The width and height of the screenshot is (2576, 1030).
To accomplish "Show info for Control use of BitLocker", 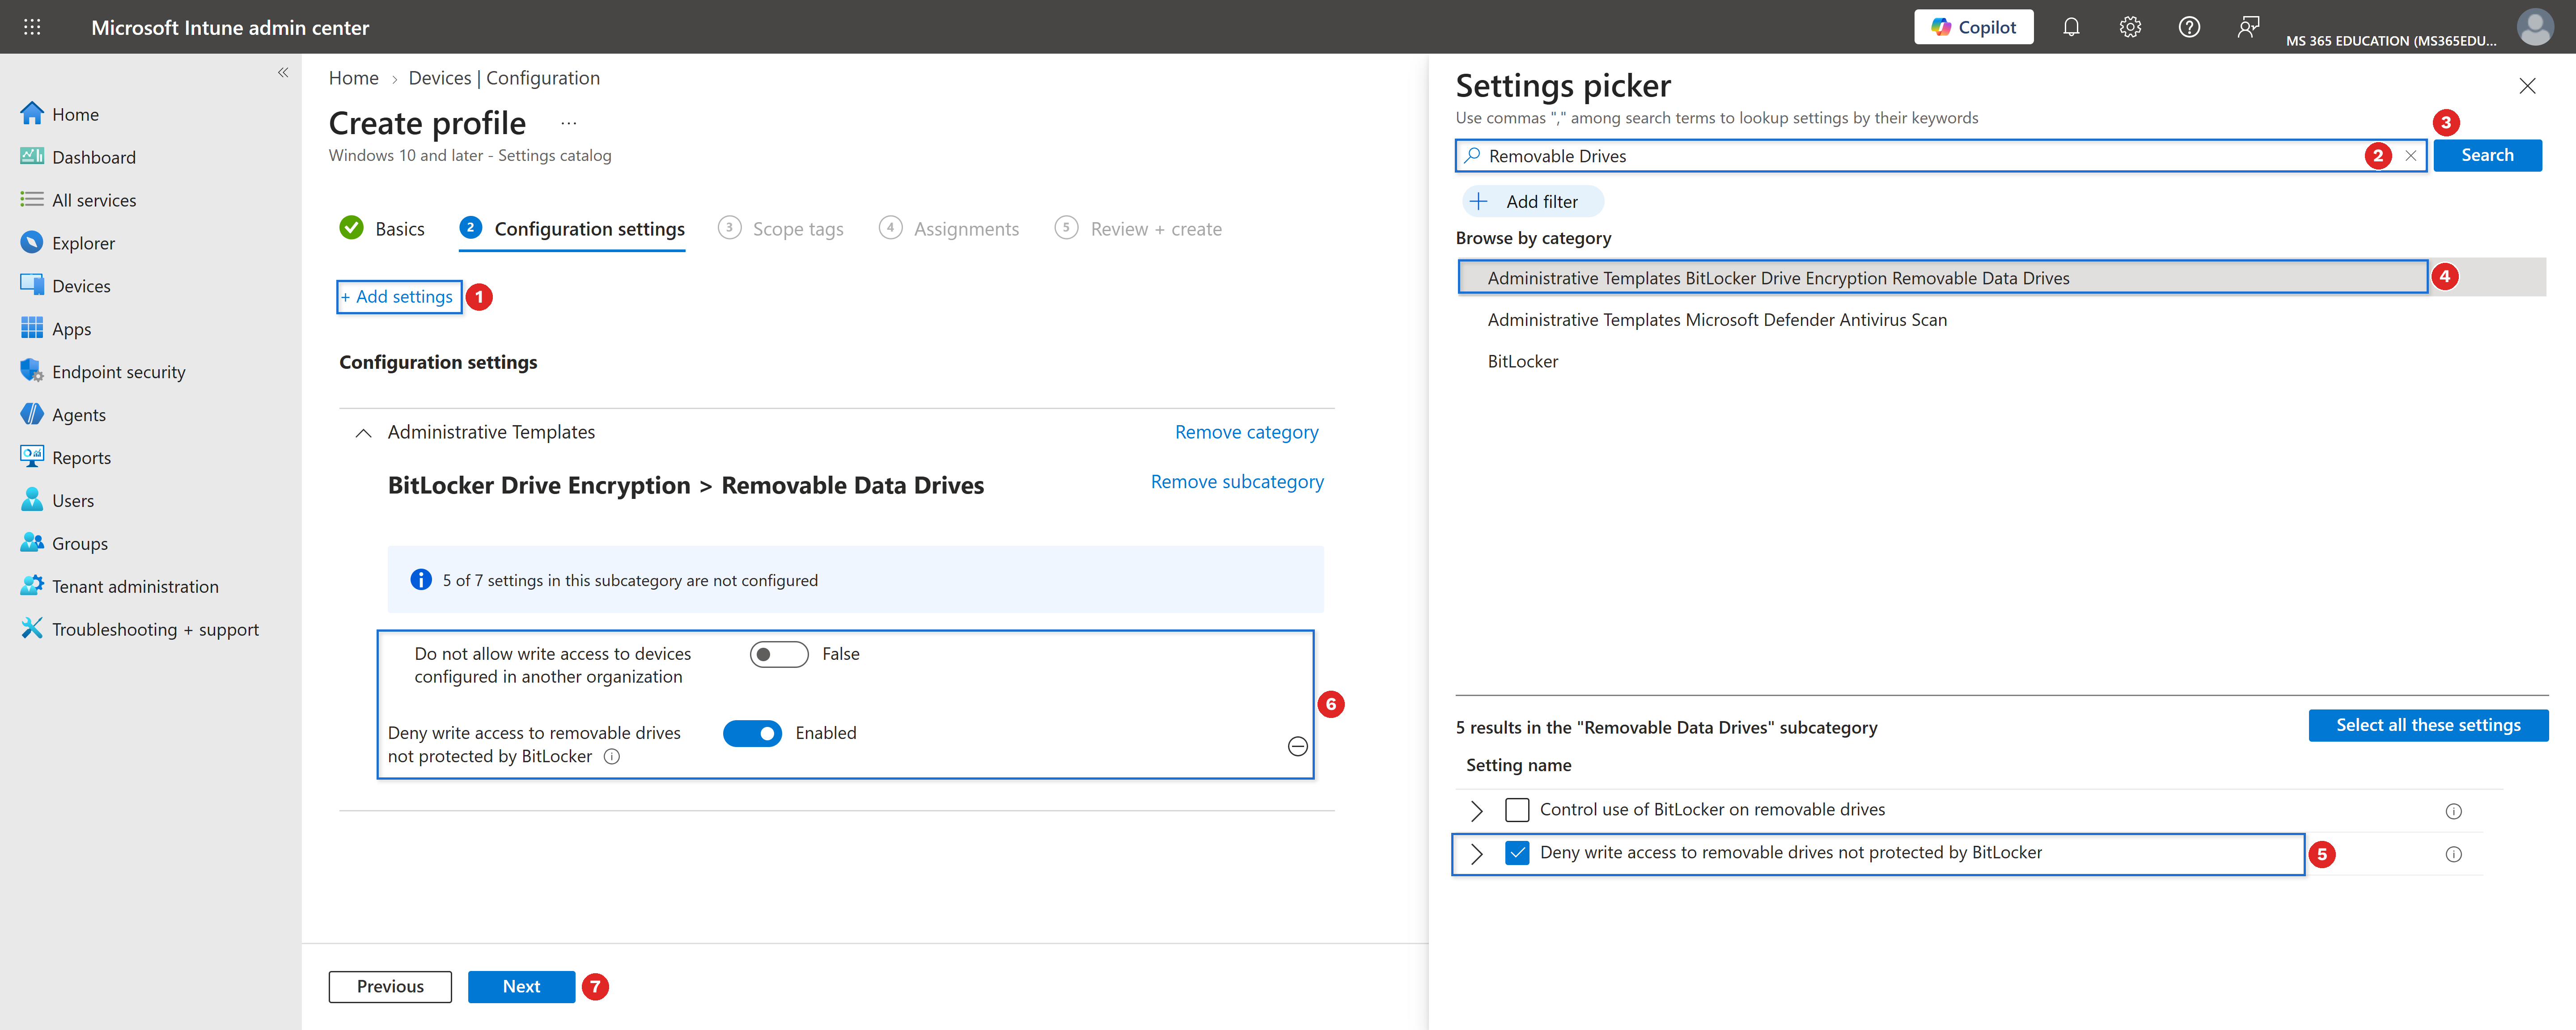I will (x=2453, y=812).
